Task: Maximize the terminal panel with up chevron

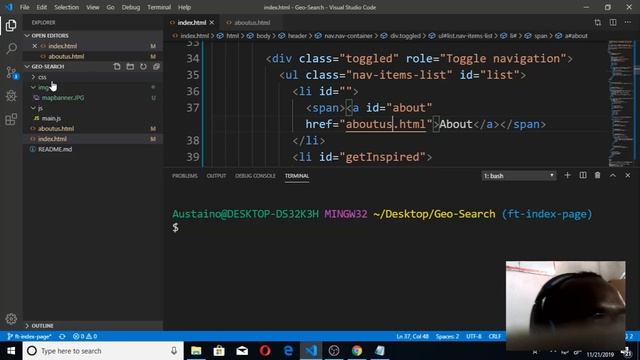Action: (613, 176)
